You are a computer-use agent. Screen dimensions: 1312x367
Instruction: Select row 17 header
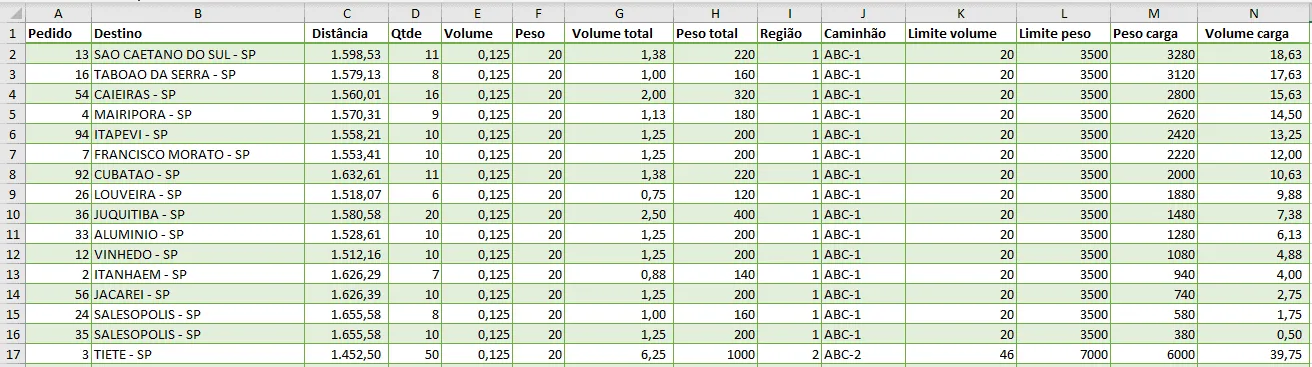point(12,354)
